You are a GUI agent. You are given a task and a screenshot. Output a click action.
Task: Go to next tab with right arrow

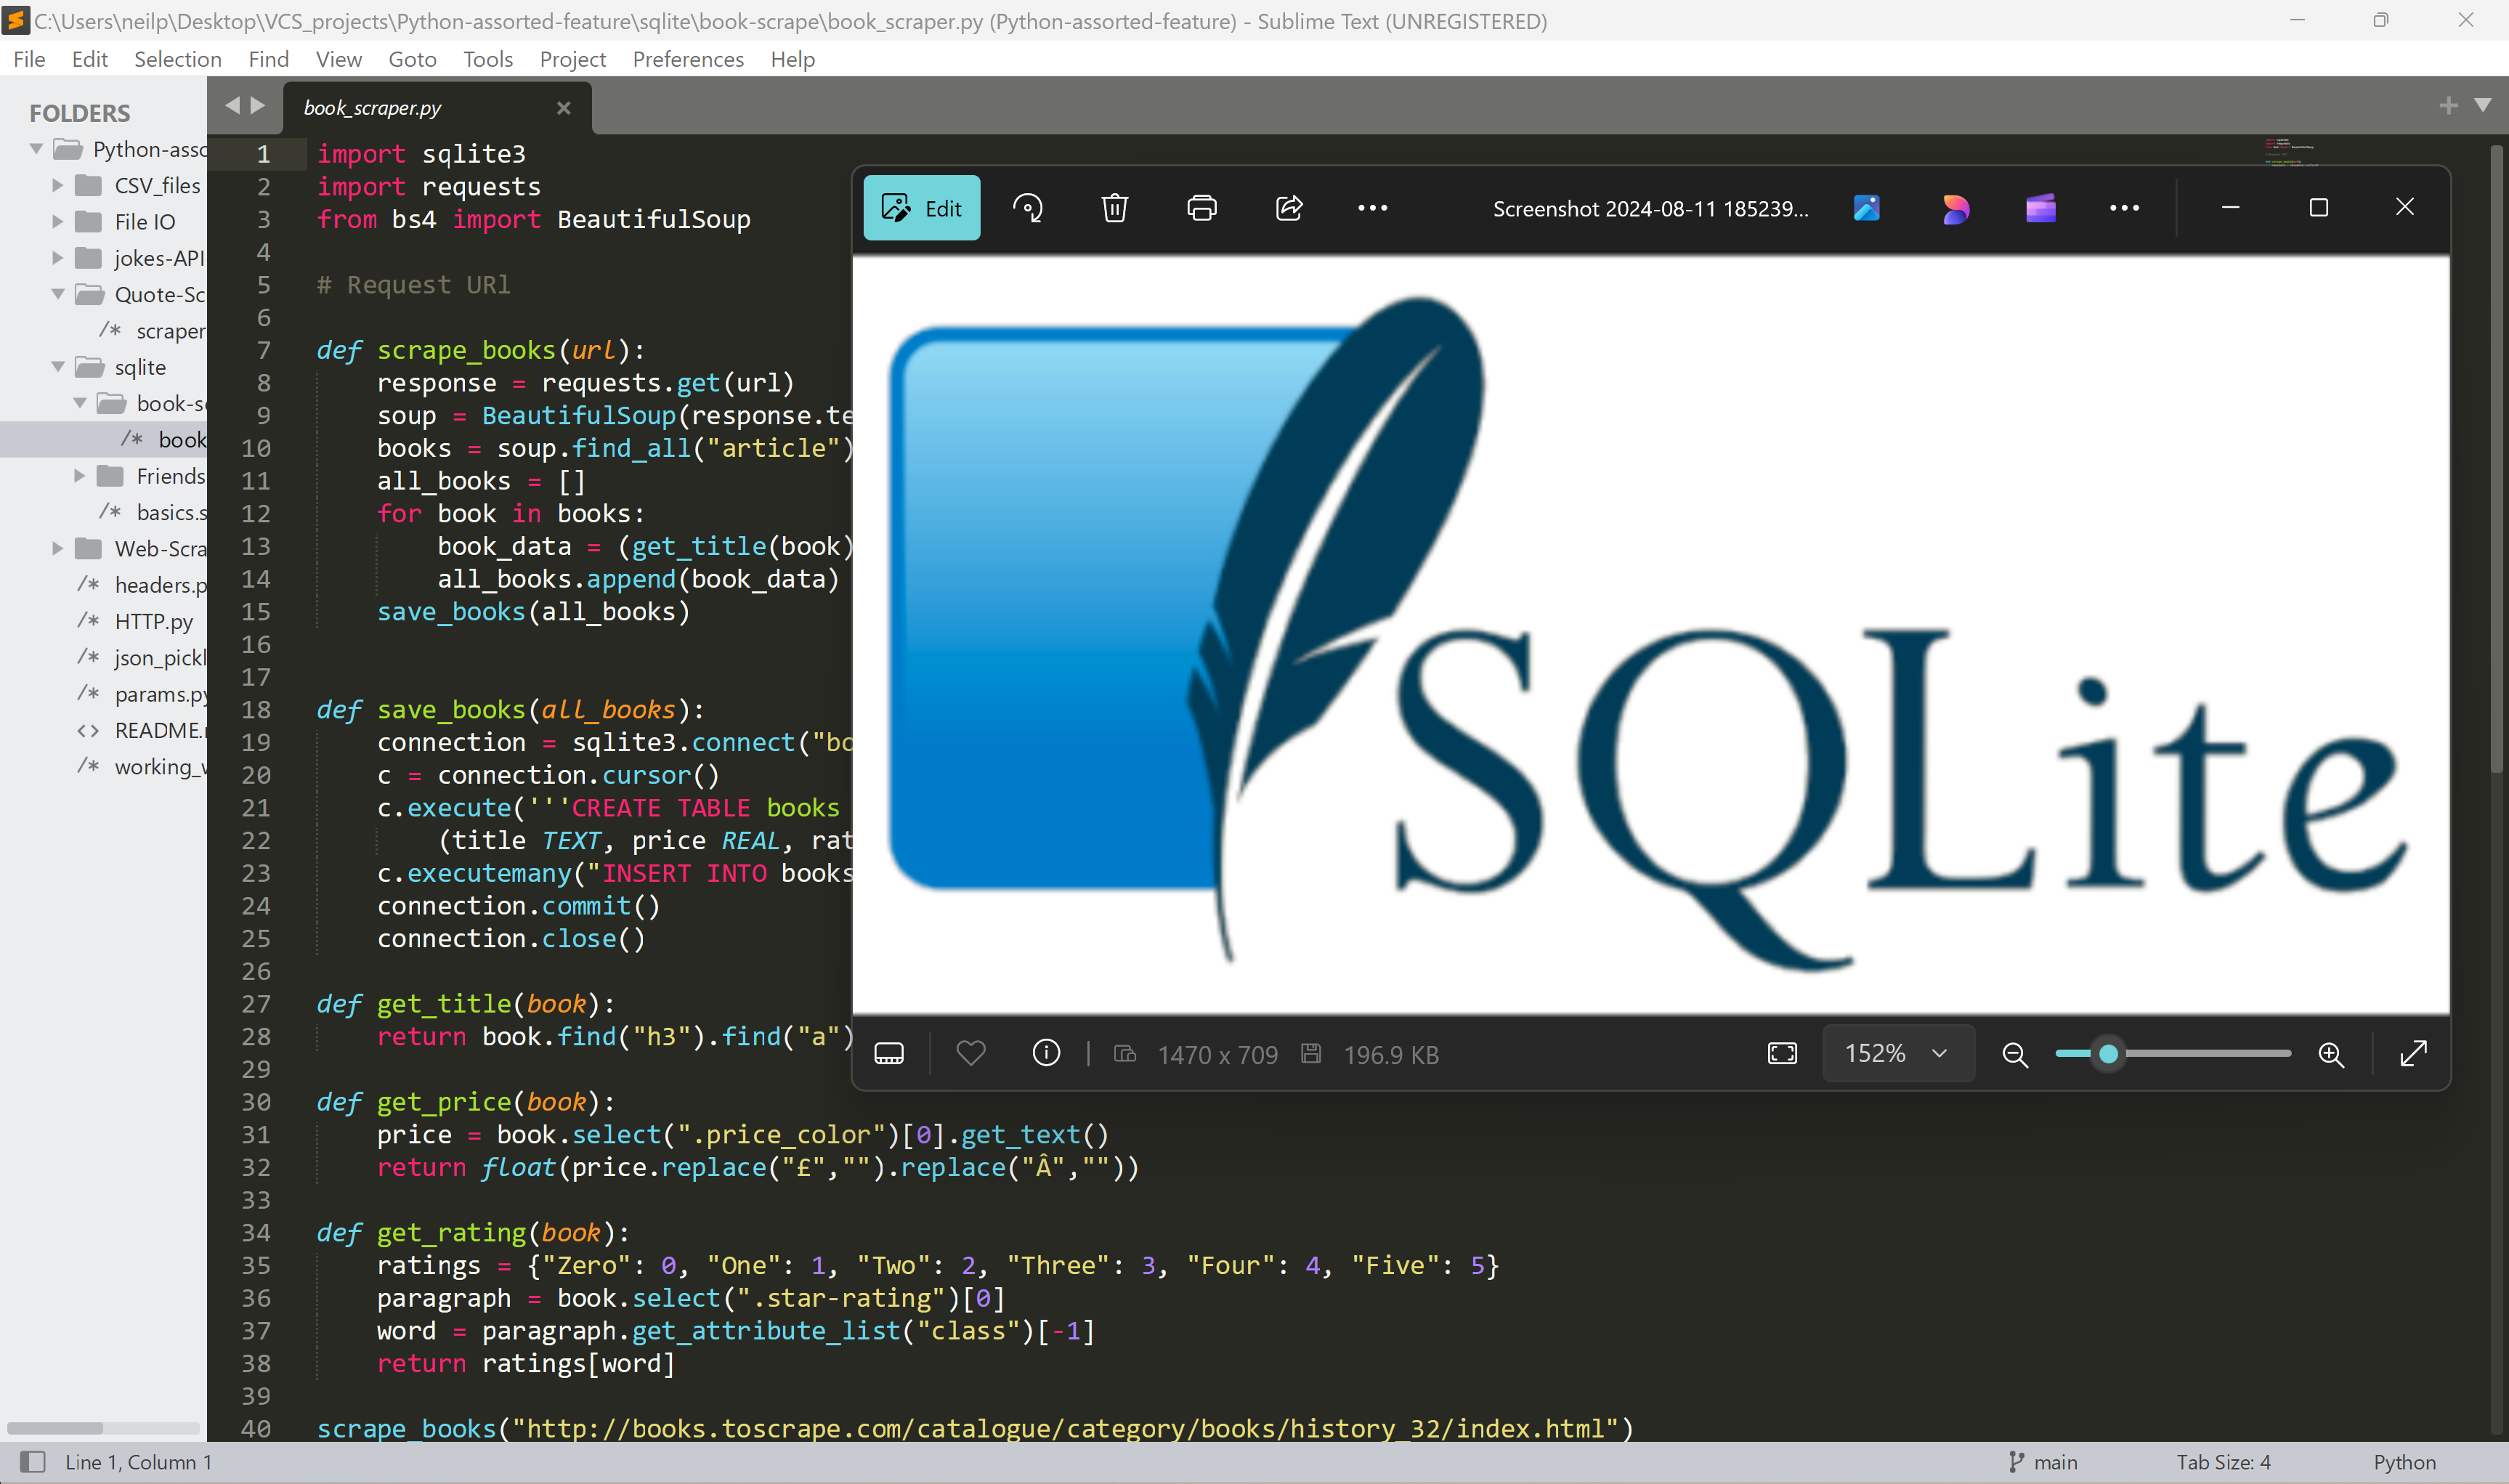257,105
